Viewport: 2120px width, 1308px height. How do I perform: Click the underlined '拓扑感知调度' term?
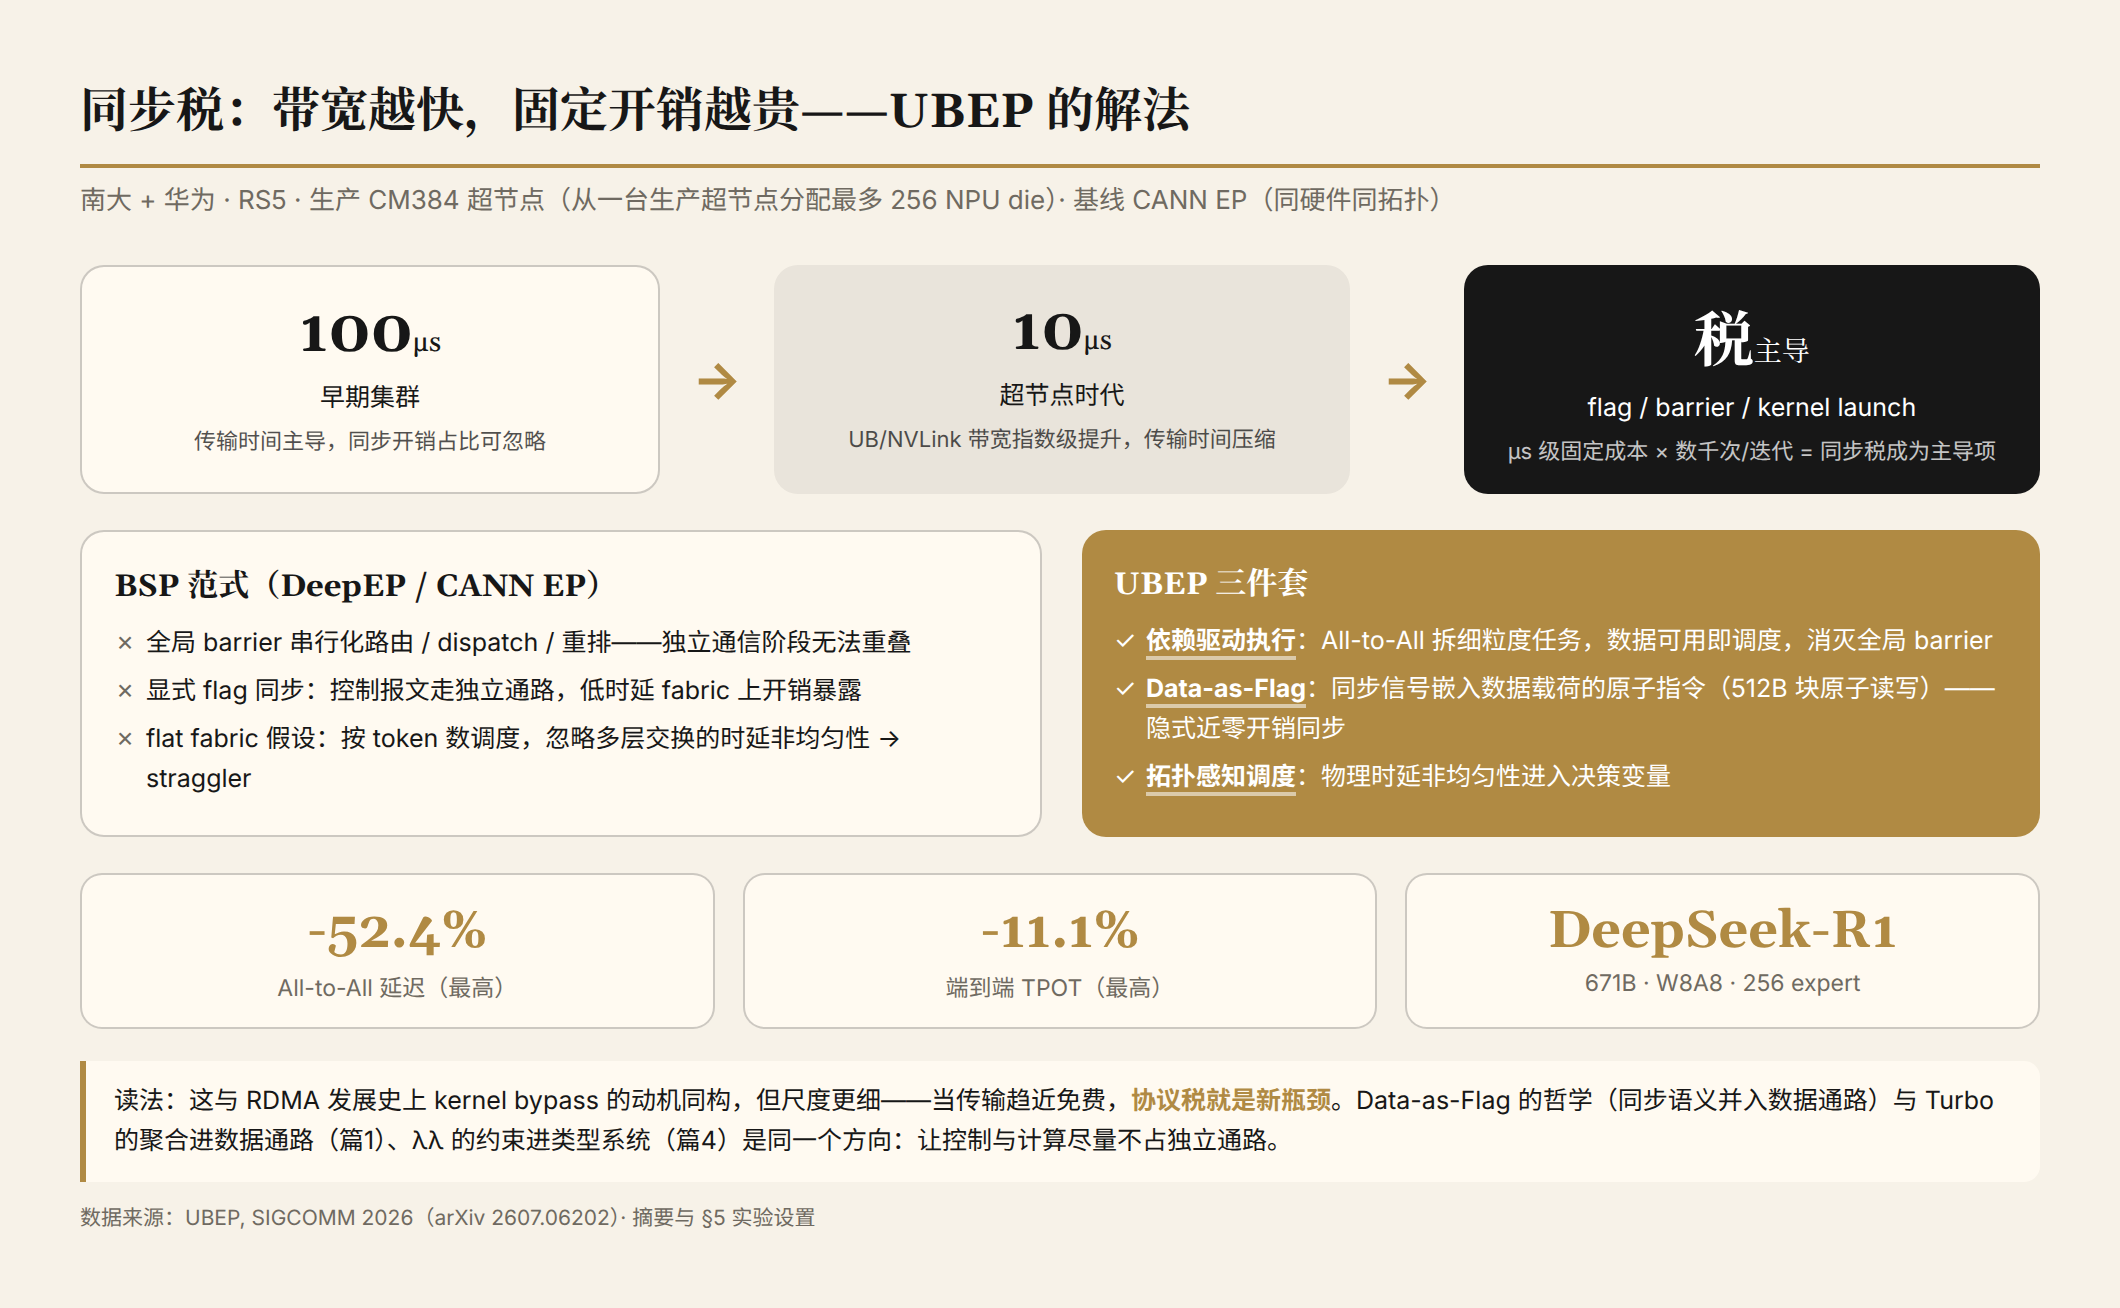1221,777
